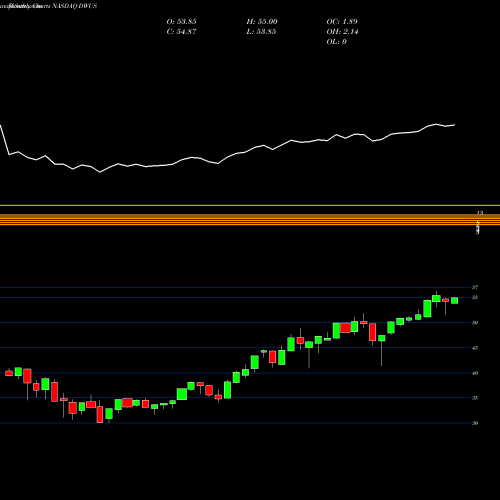Image resolution: width=500 pixels, height=500 pixels.
Task: Click the 50 price axis label
Action: tap(475, 323)
